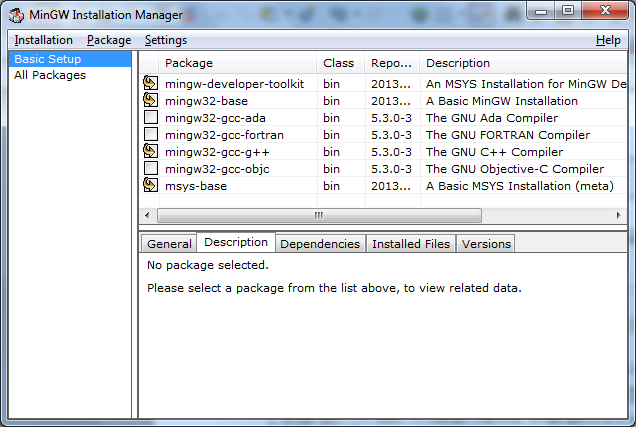This screenshot has width=636, height=427.
Task: Click install-marked icon for msys-base
Action: (150, 185)
